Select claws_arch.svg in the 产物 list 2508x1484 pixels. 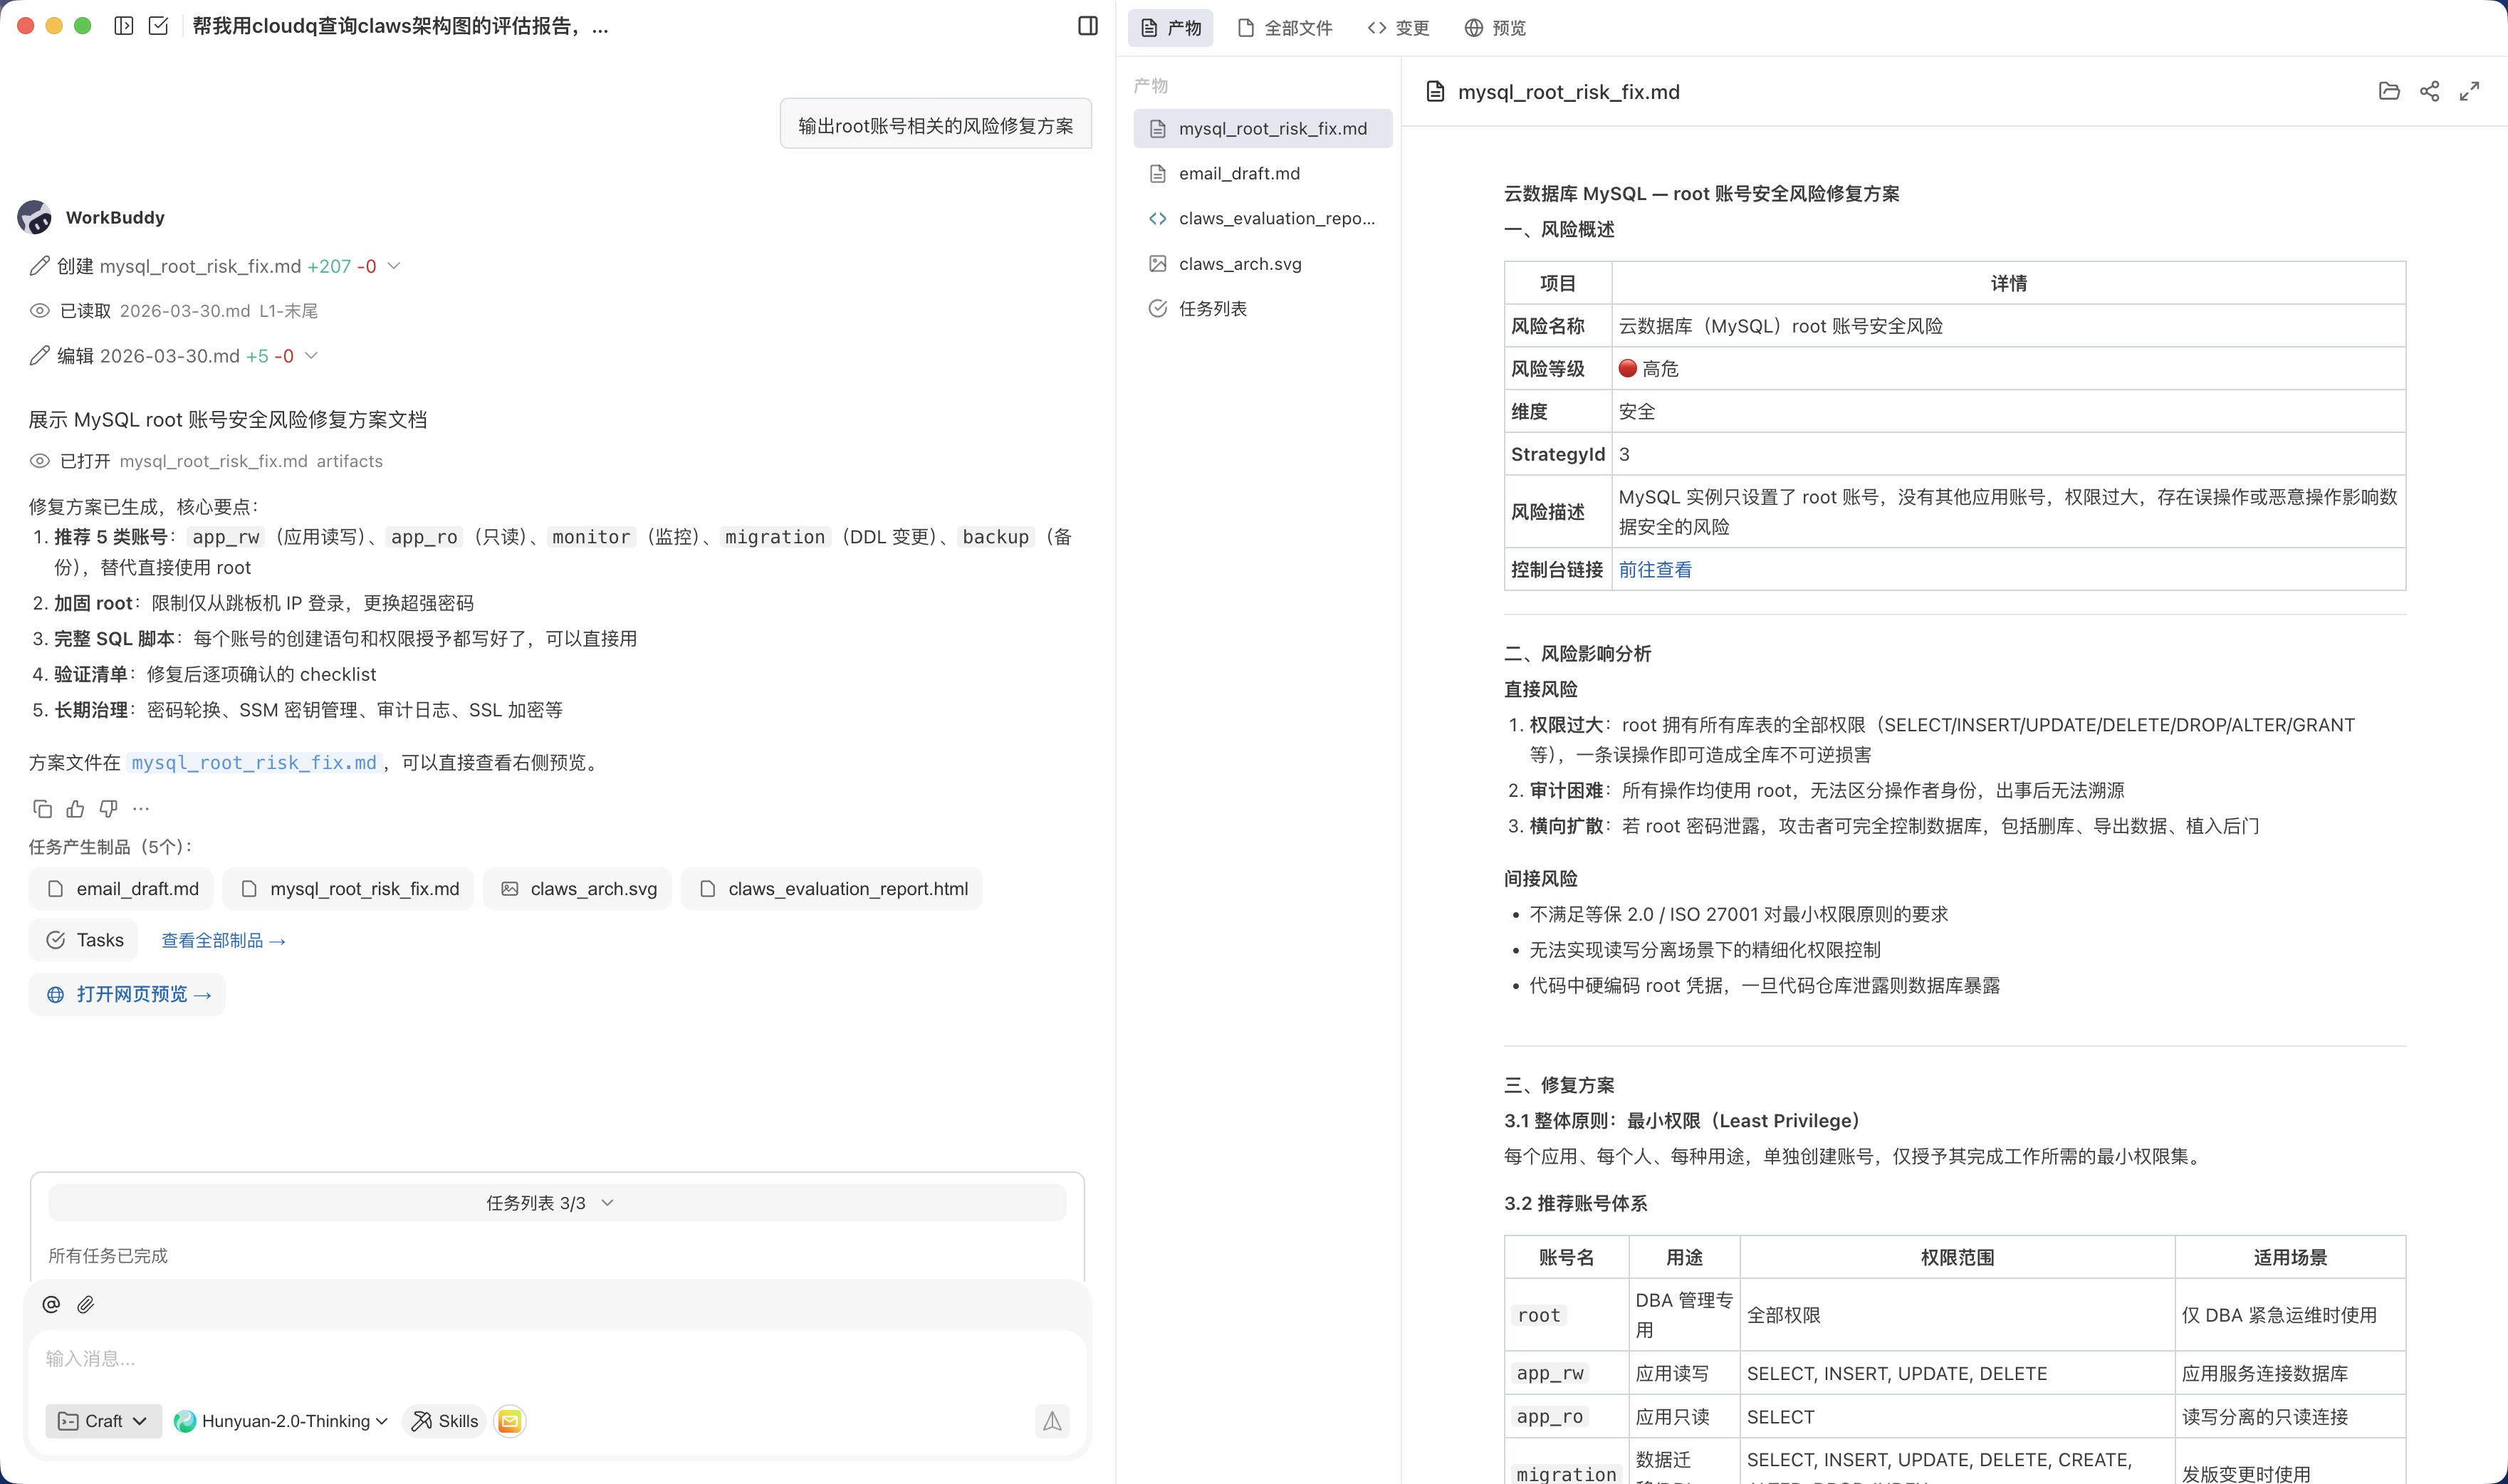click(1240, 263)
